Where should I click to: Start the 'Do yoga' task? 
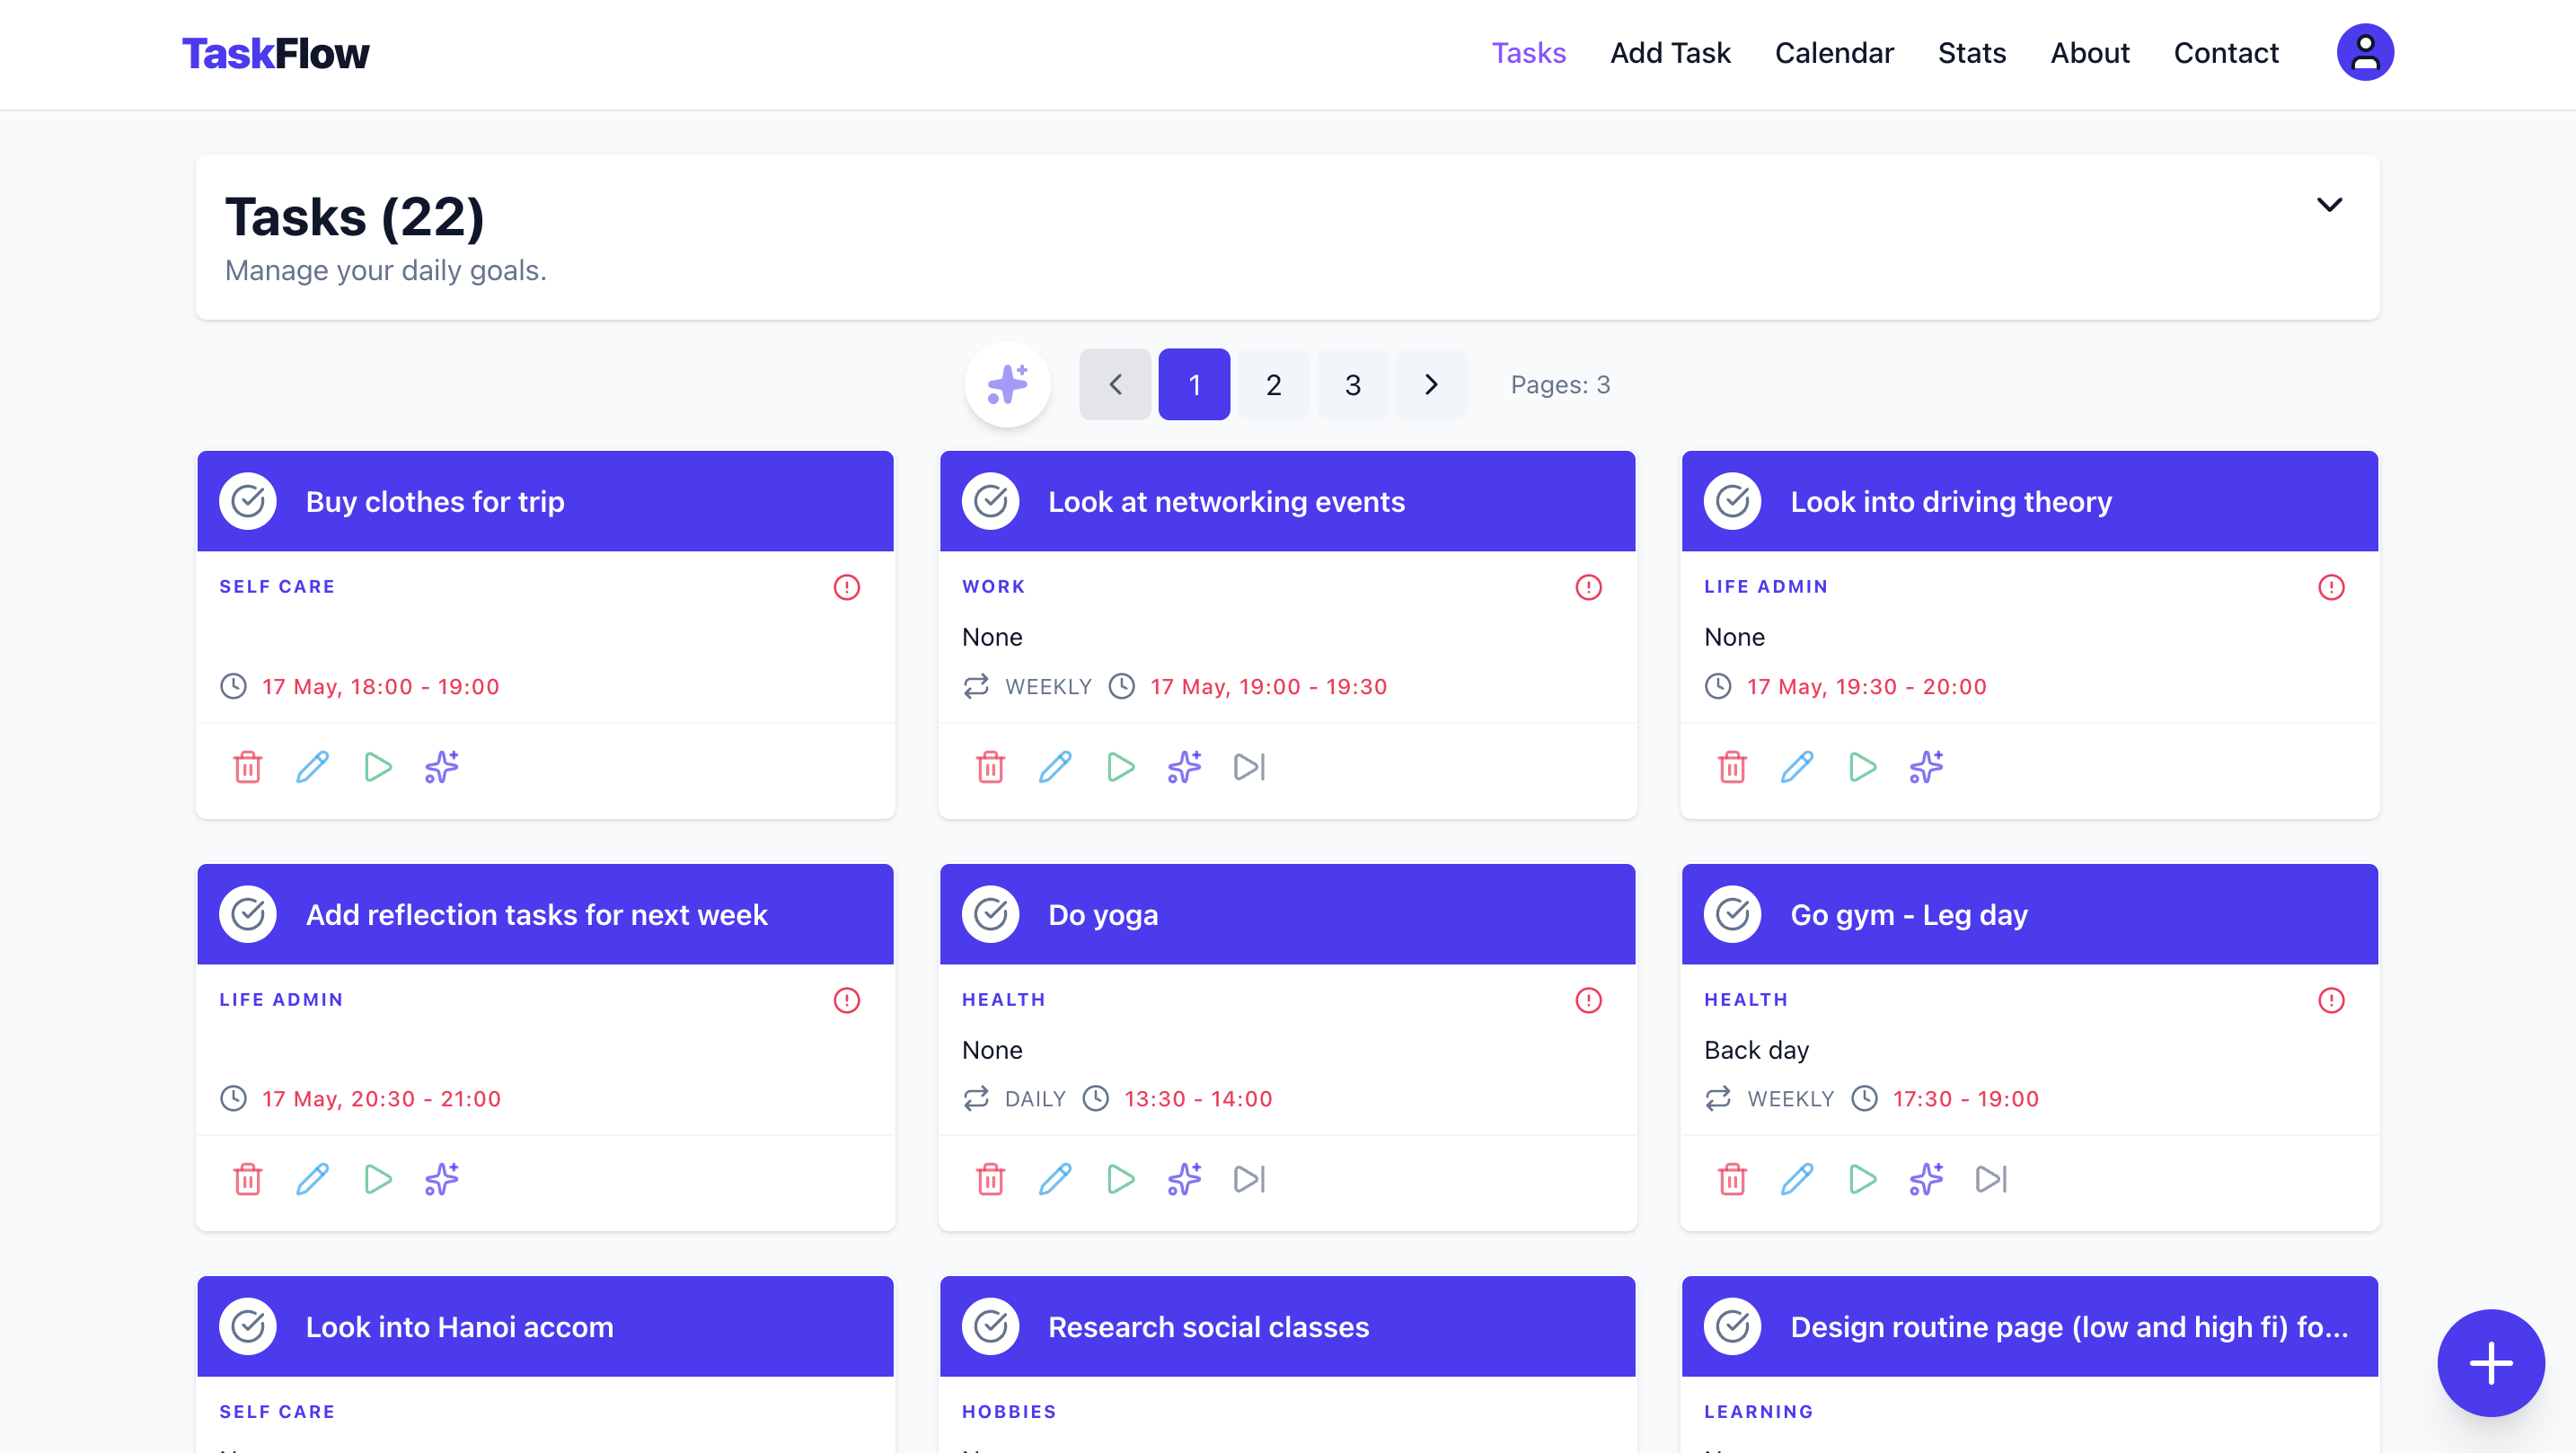(x=1120, y=1179)
